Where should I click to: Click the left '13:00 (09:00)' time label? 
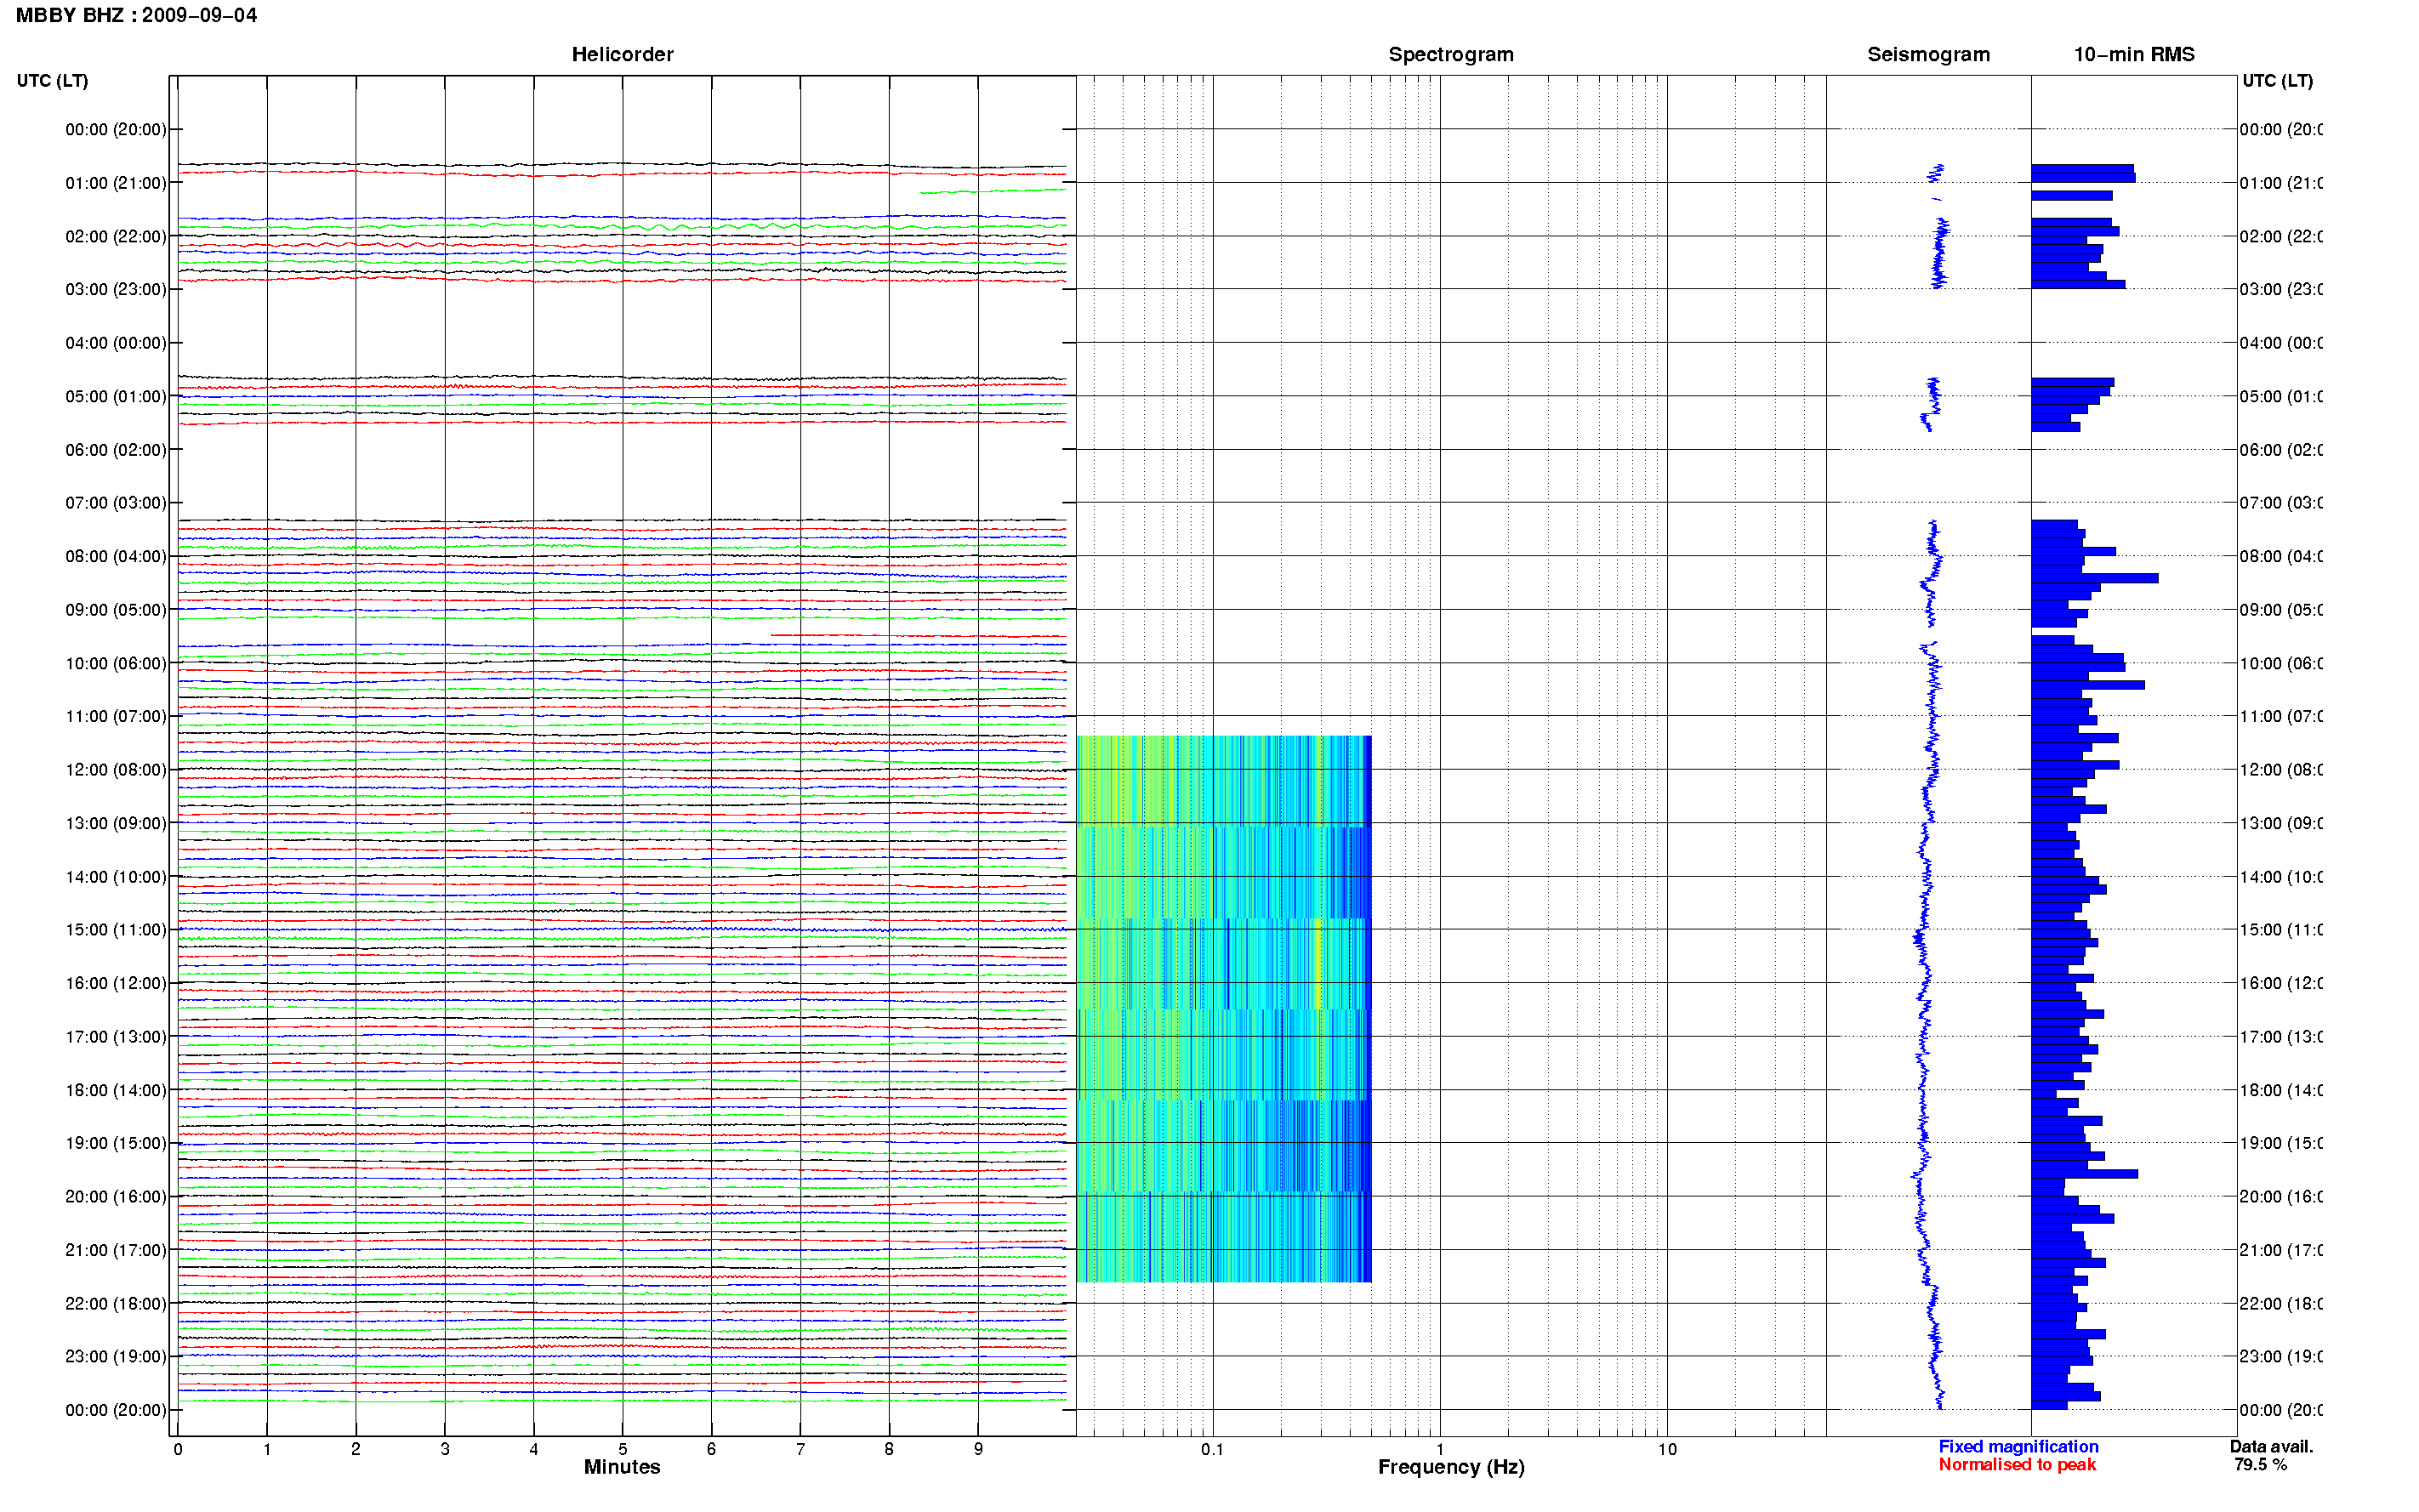pyautogui.click(x=116, y=823)
